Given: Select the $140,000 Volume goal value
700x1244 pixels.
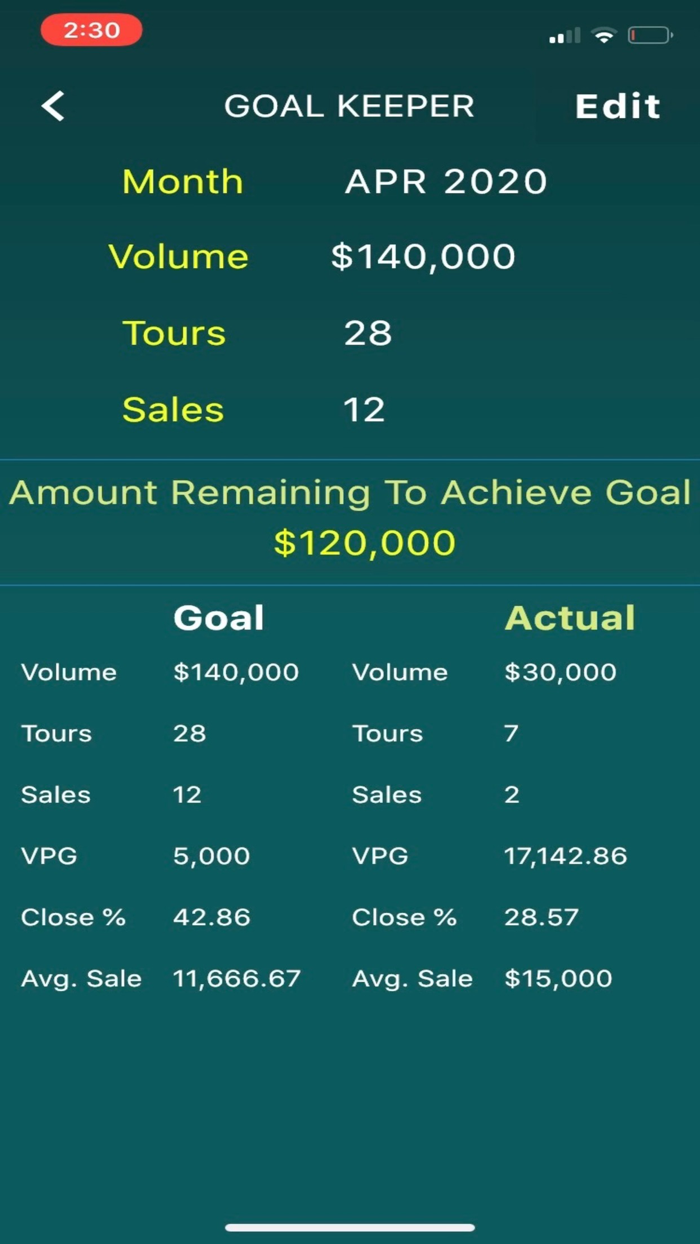Looking at the screenshot, I should (423, 256).
